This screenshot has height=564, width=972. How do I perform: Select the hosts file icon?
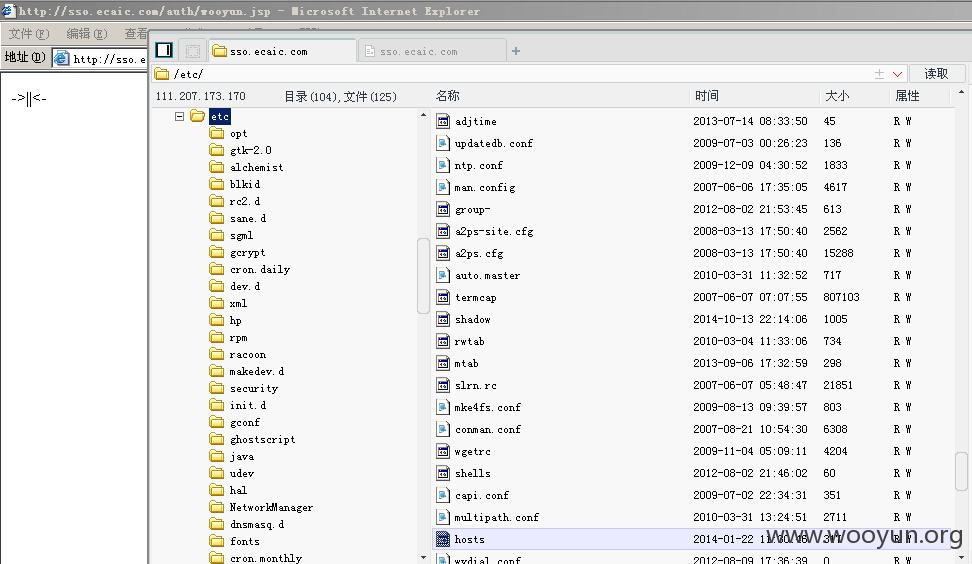coord(443,539)
